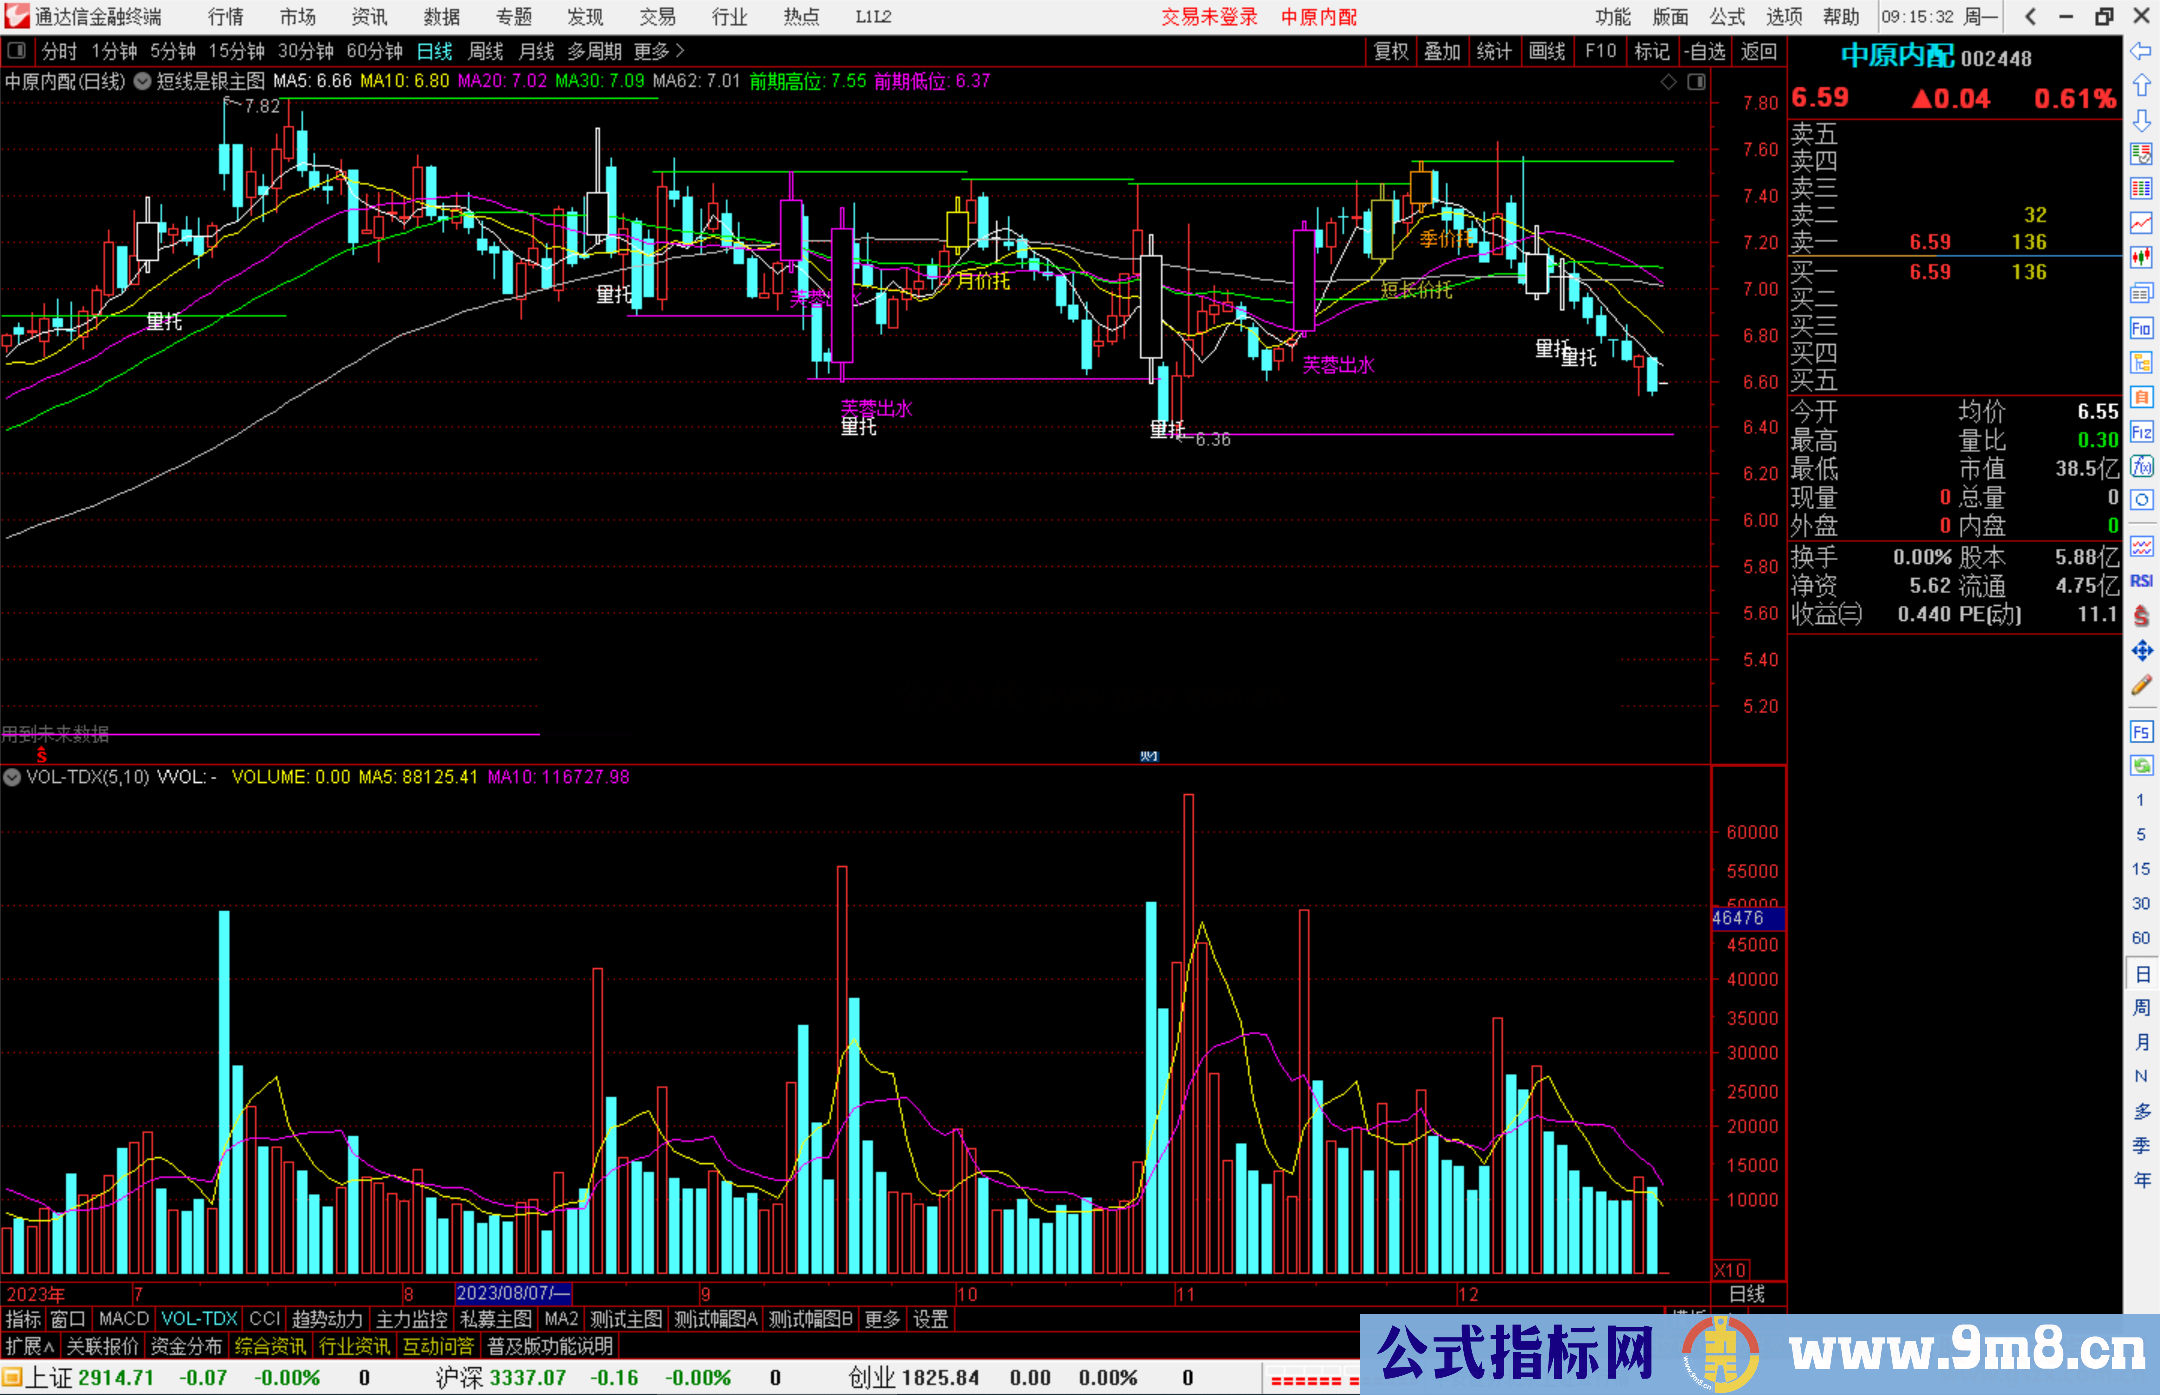
Task: Open the F12 icon in sidebar
Action: [x=2141, y=432]
